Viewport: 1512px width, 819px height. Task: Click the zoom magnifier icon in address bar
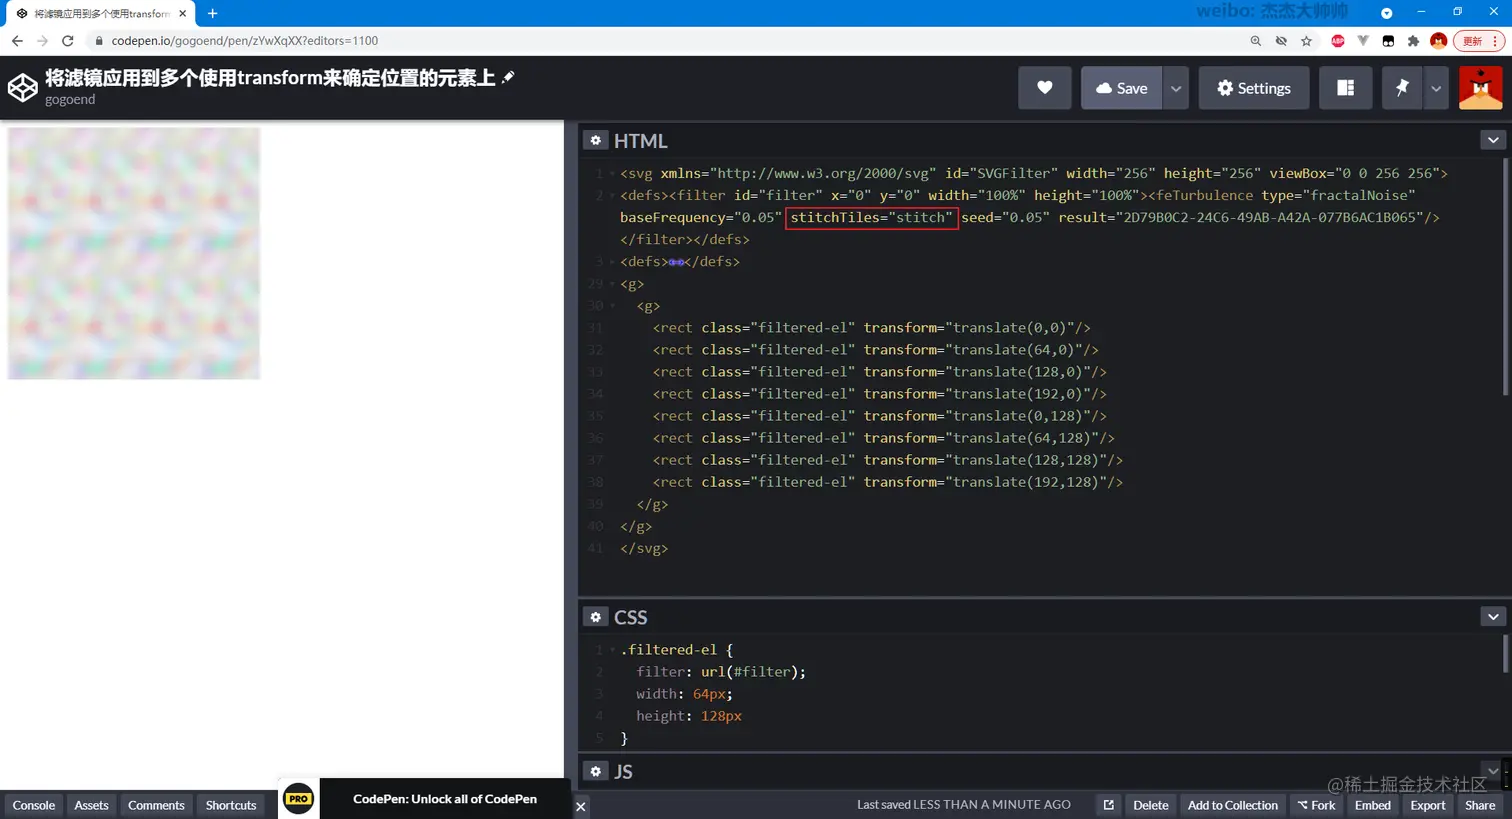(1256, 41)
